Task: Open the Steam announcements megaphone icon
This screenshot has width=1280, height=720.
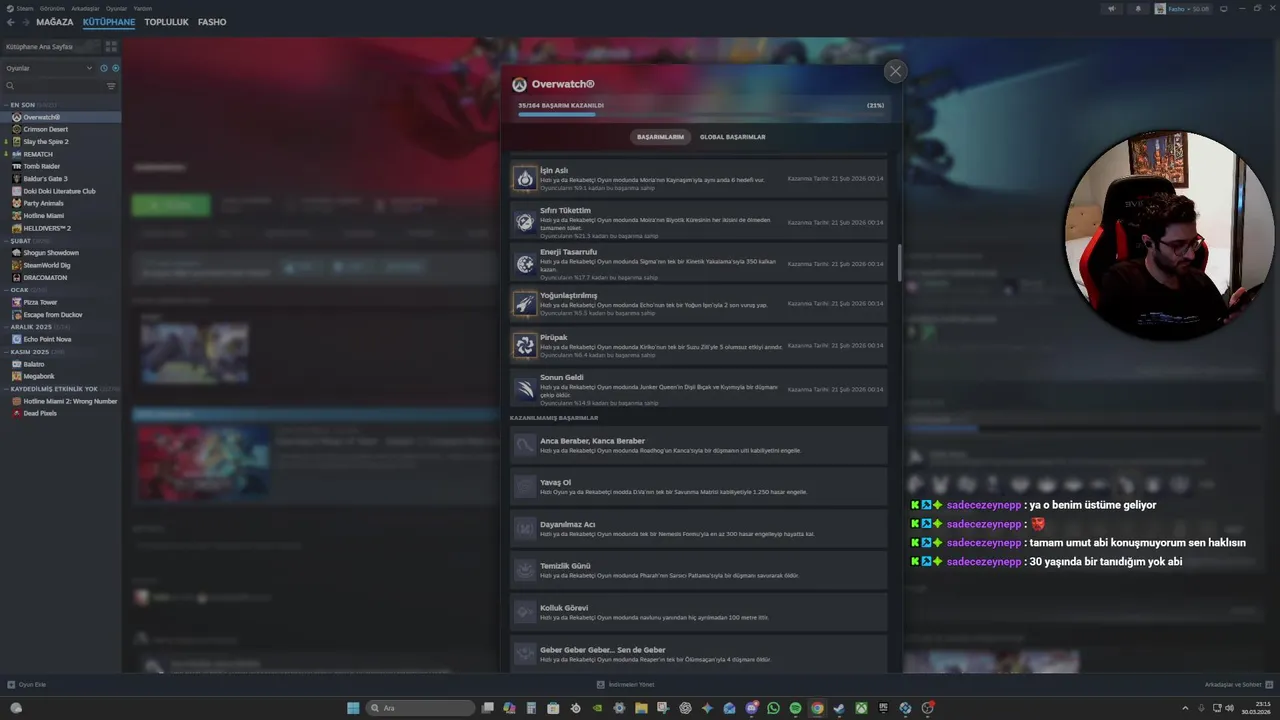Action: pos(1111,8)
